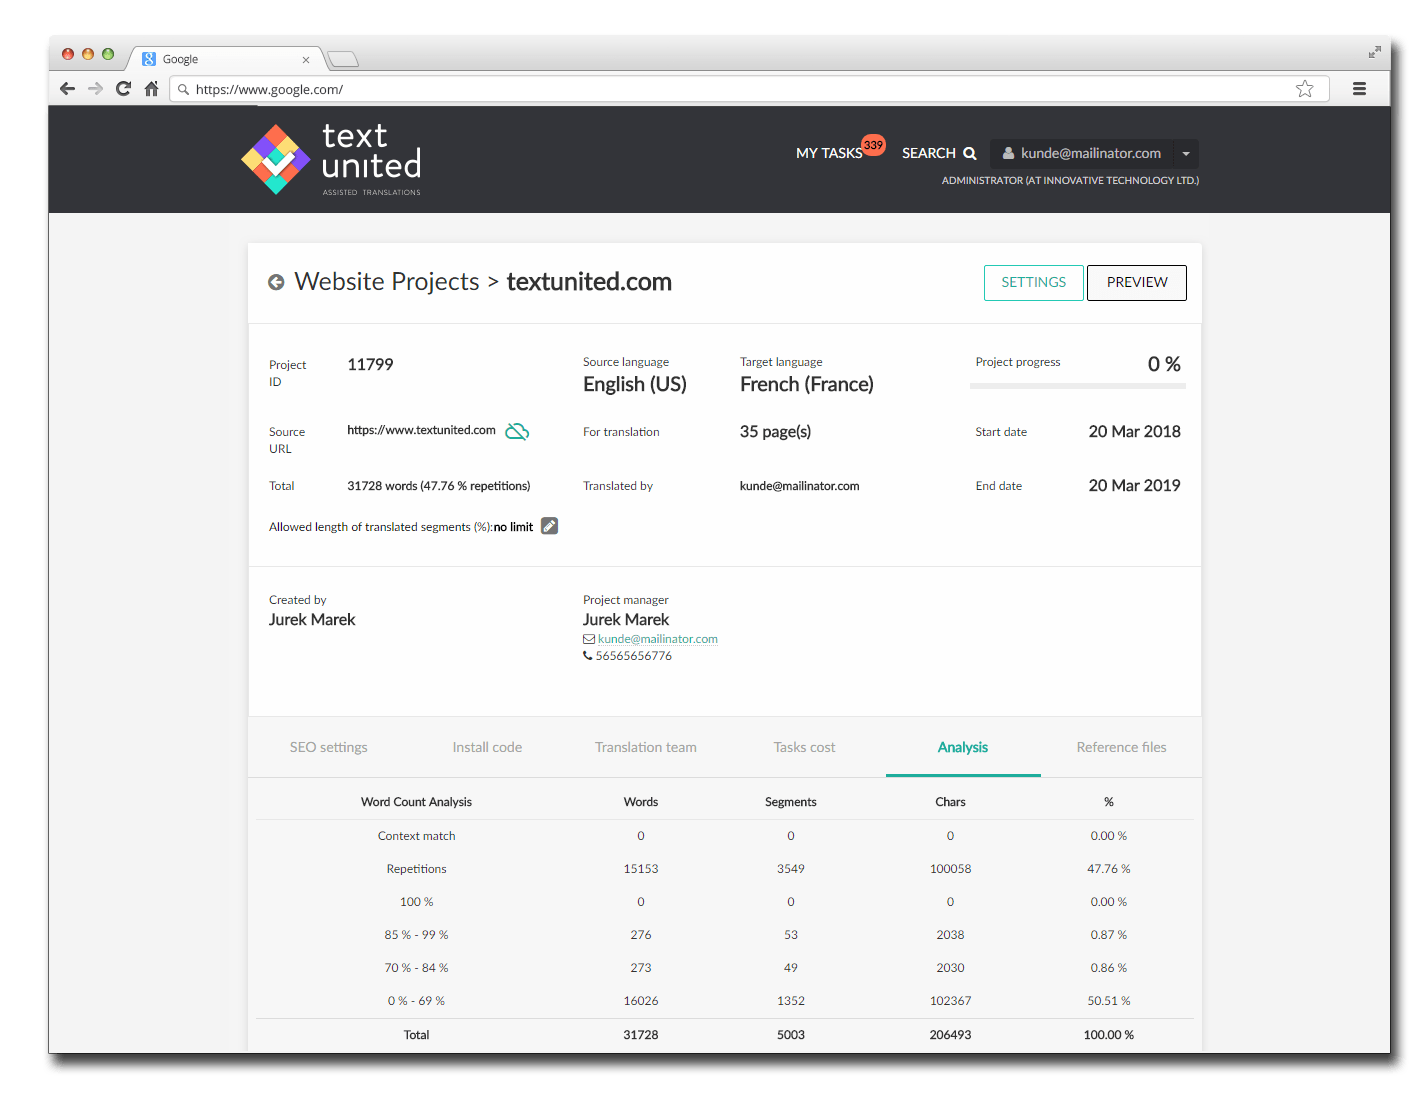
Task: Bookmark page with the star icon
Action: [1304, 89]
